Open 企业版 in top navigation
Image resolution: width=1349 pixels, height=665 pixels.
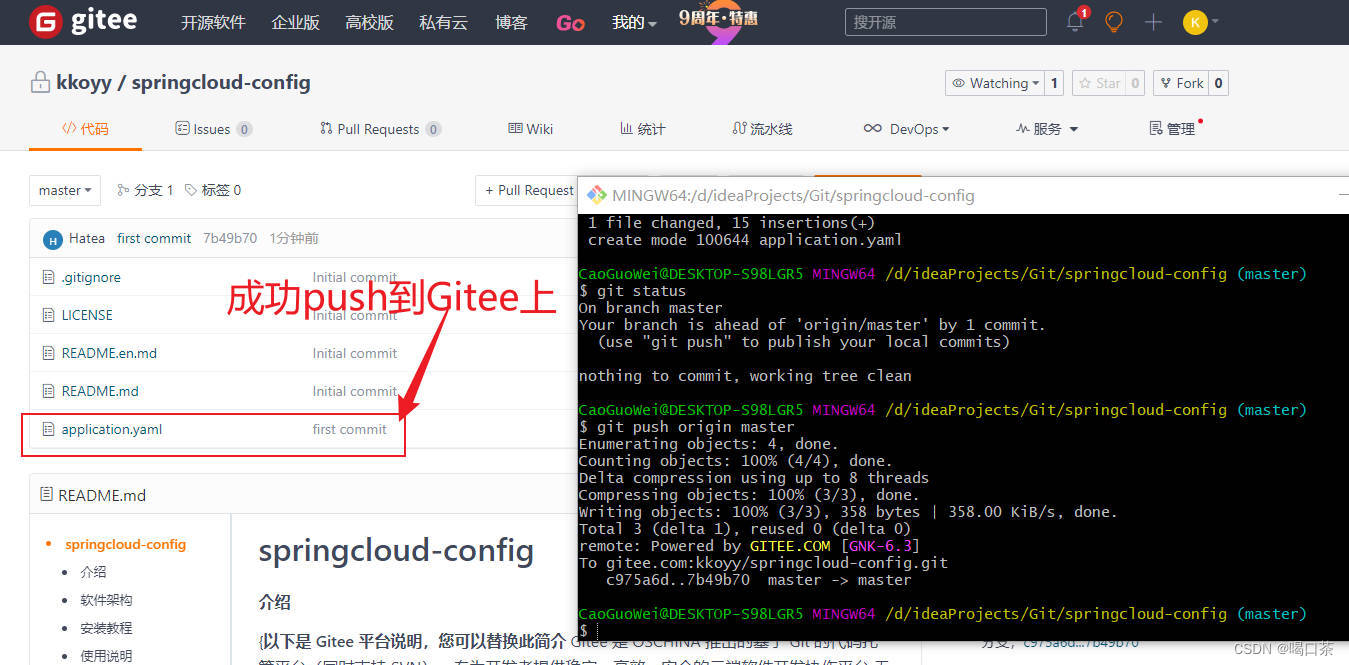[x=295, y=22]
